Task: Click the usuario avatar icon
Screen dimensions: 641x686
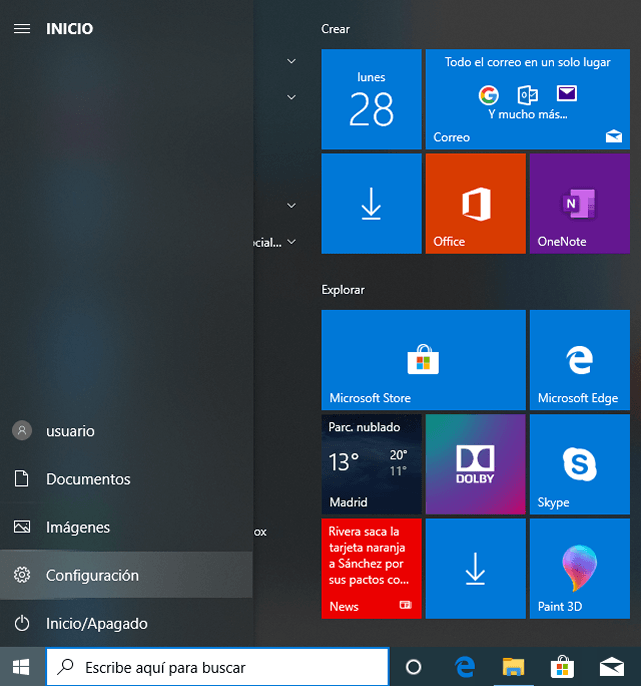Action: point(22,430)
